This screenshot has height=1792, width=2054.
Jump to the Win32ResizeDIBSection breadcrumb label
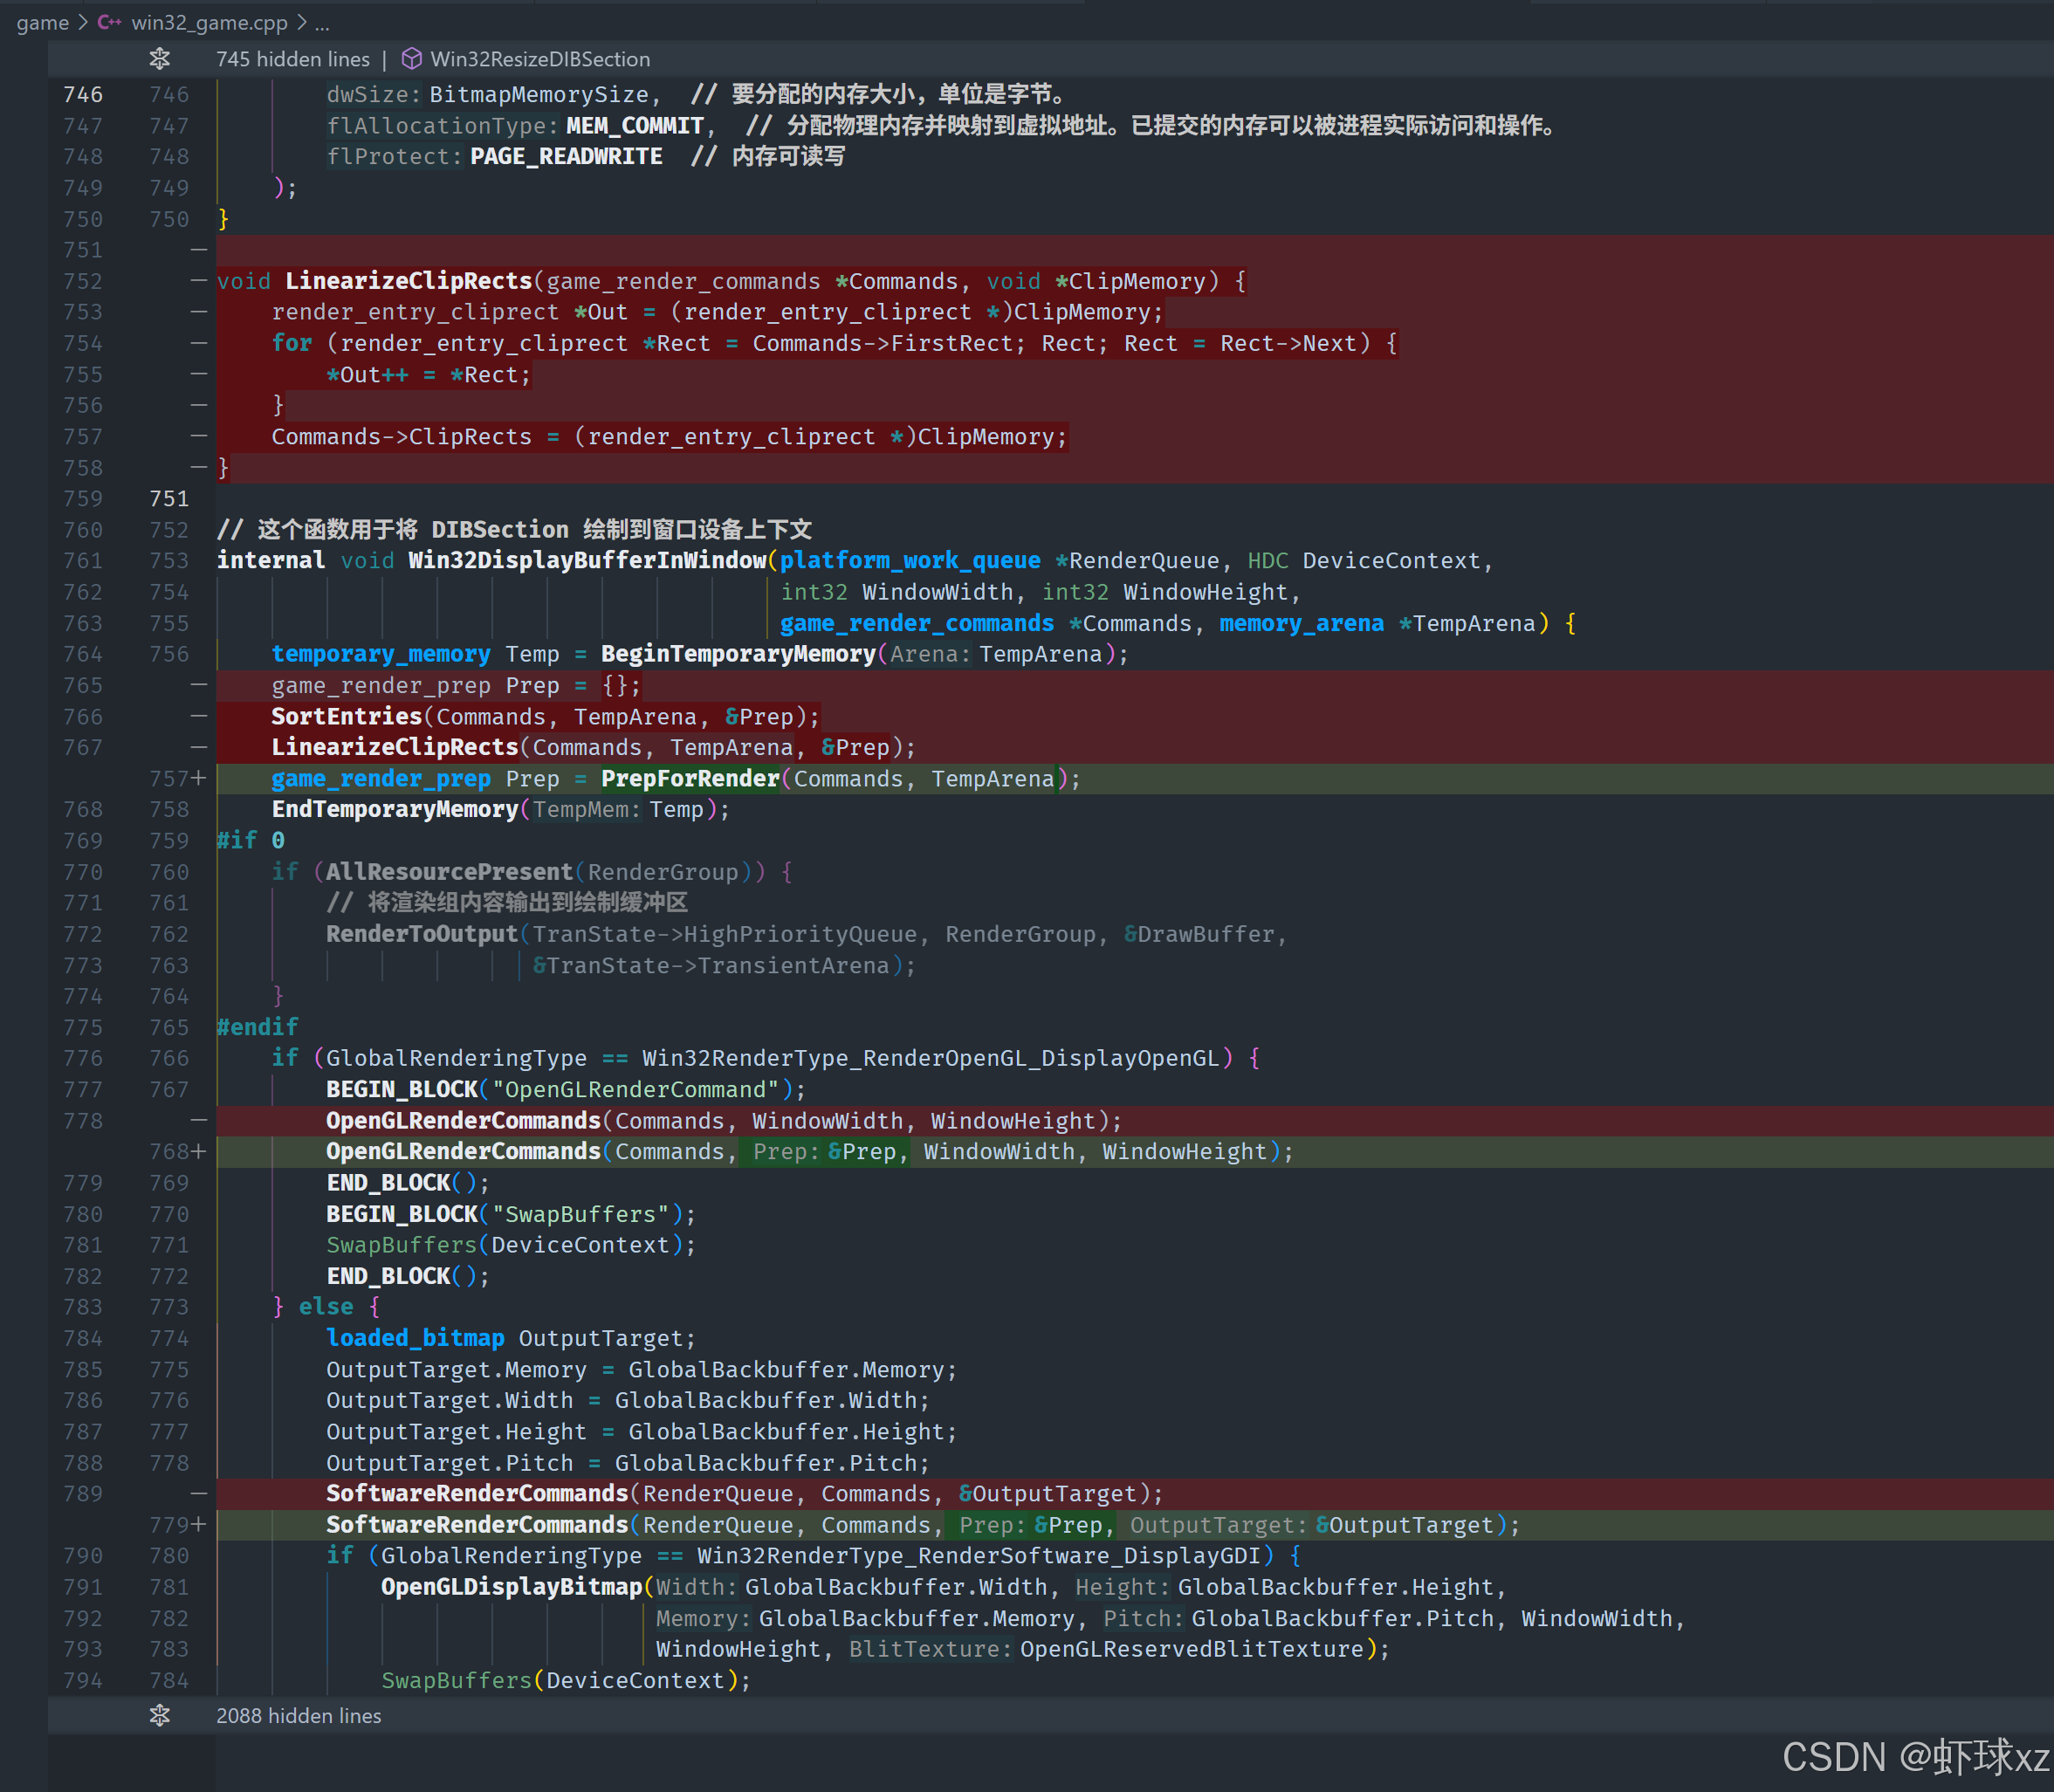pos(540,59)
